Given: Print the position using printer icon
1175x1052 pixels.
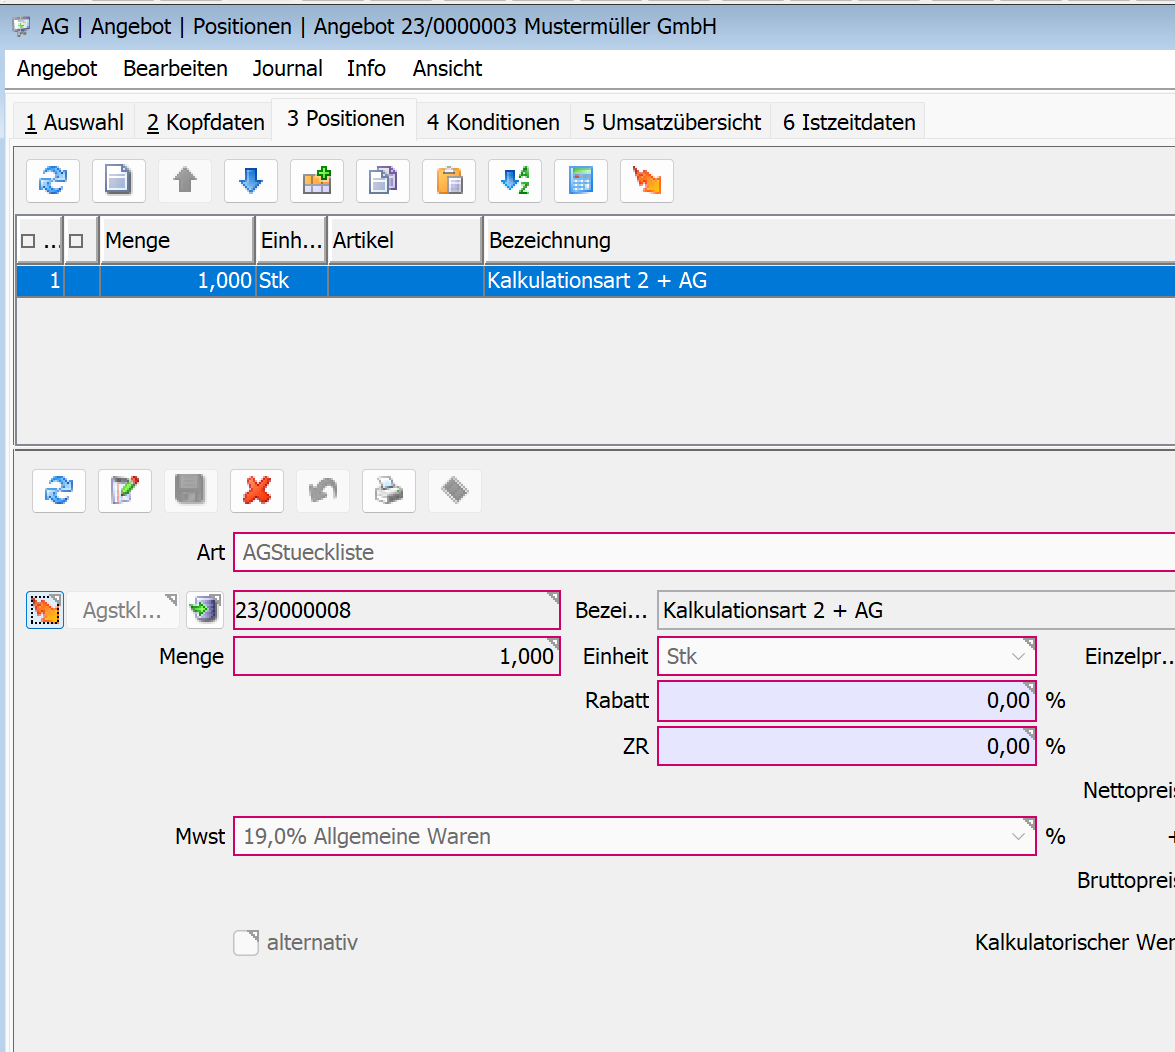Looking at the screenshot, I should [x=389, y=491].
